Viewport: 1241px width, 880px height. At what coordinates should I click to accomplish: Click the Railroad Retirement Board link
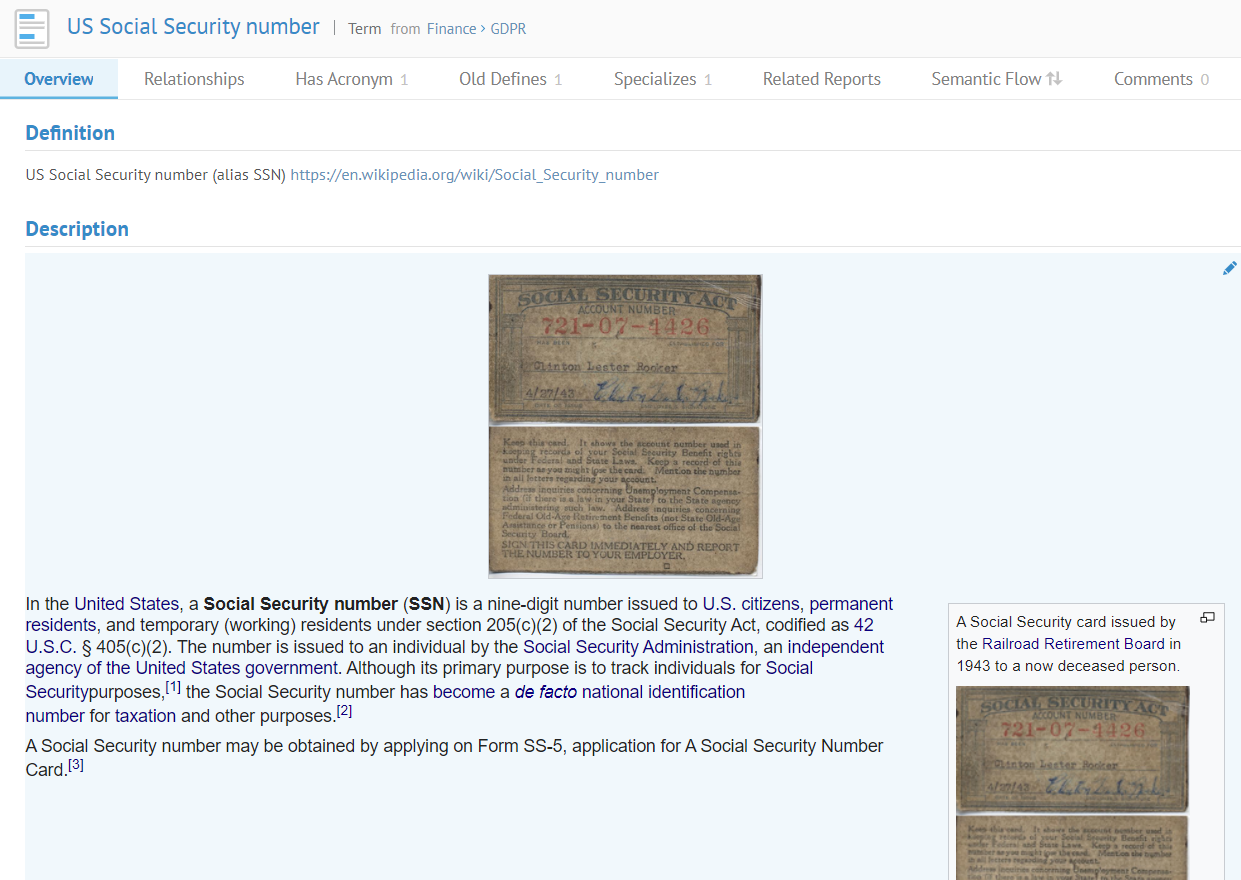click(1073, 644)
